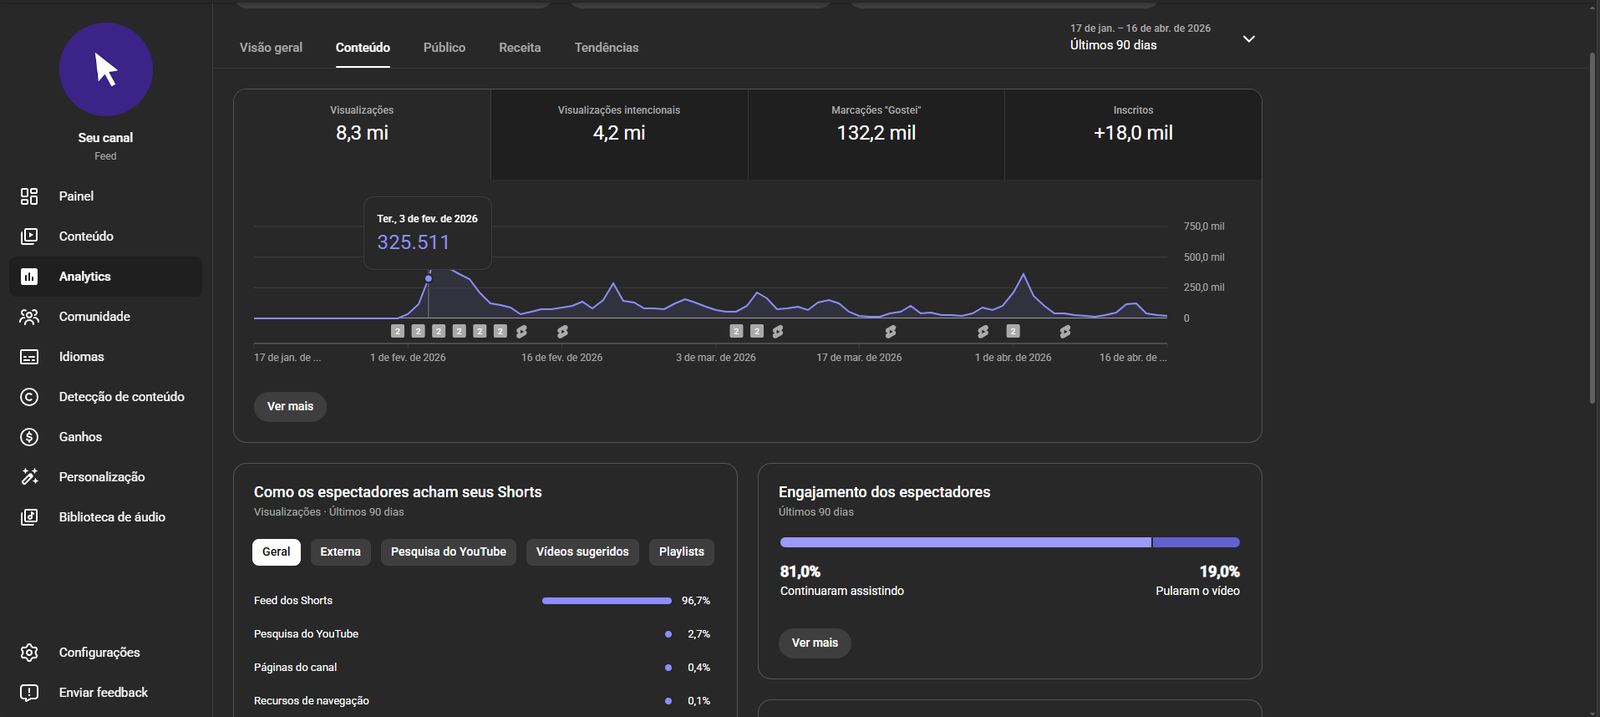1600x717 pixels.
Task: Switch to the Receita tab
Action: pos(520,48)
